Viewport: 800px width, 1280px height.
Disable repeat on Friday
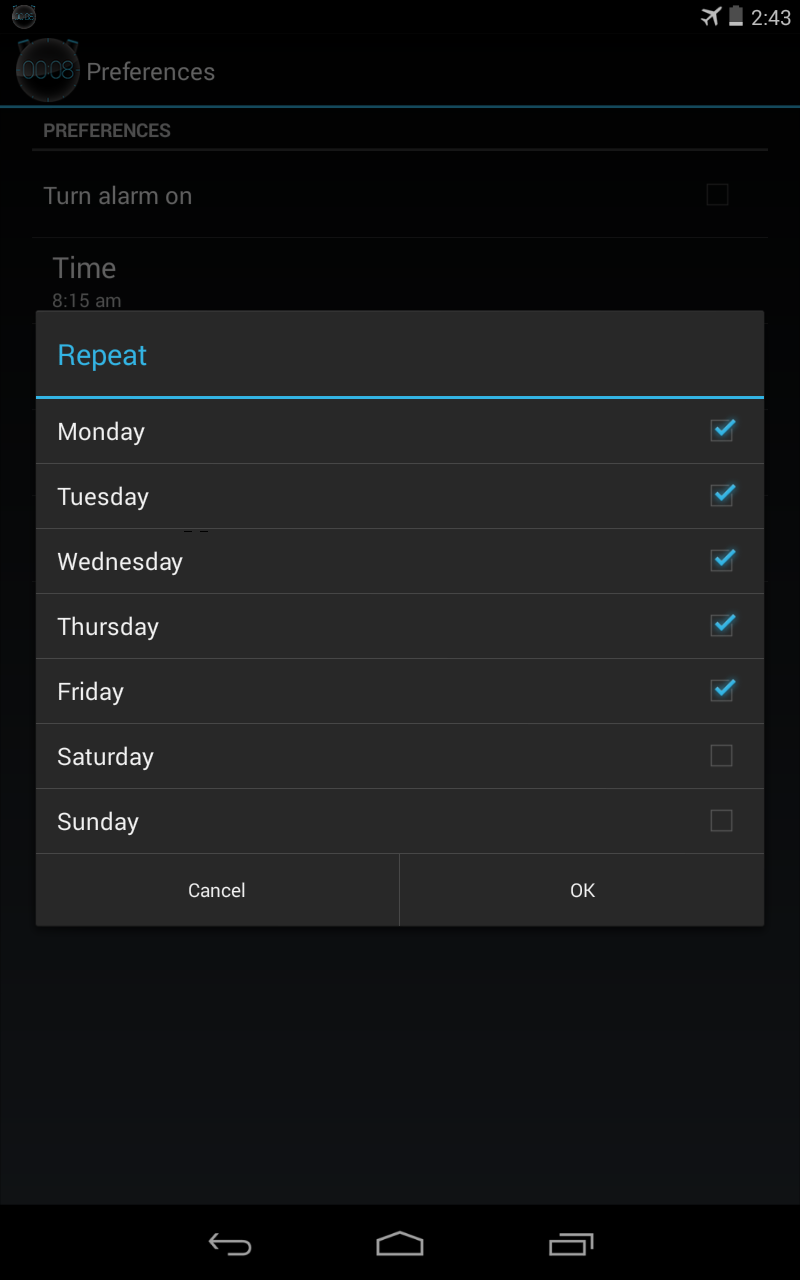coord(722,690)
